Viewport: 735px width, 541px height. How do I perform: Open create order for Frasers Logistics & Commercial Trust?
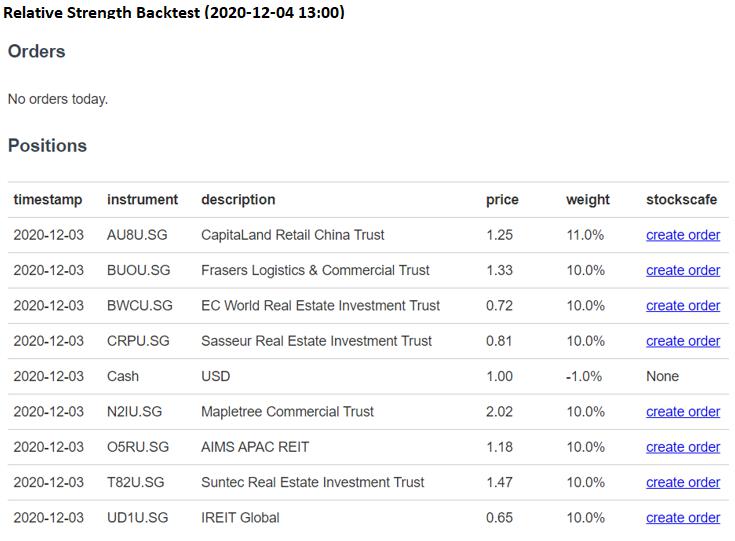pos(682,270)
